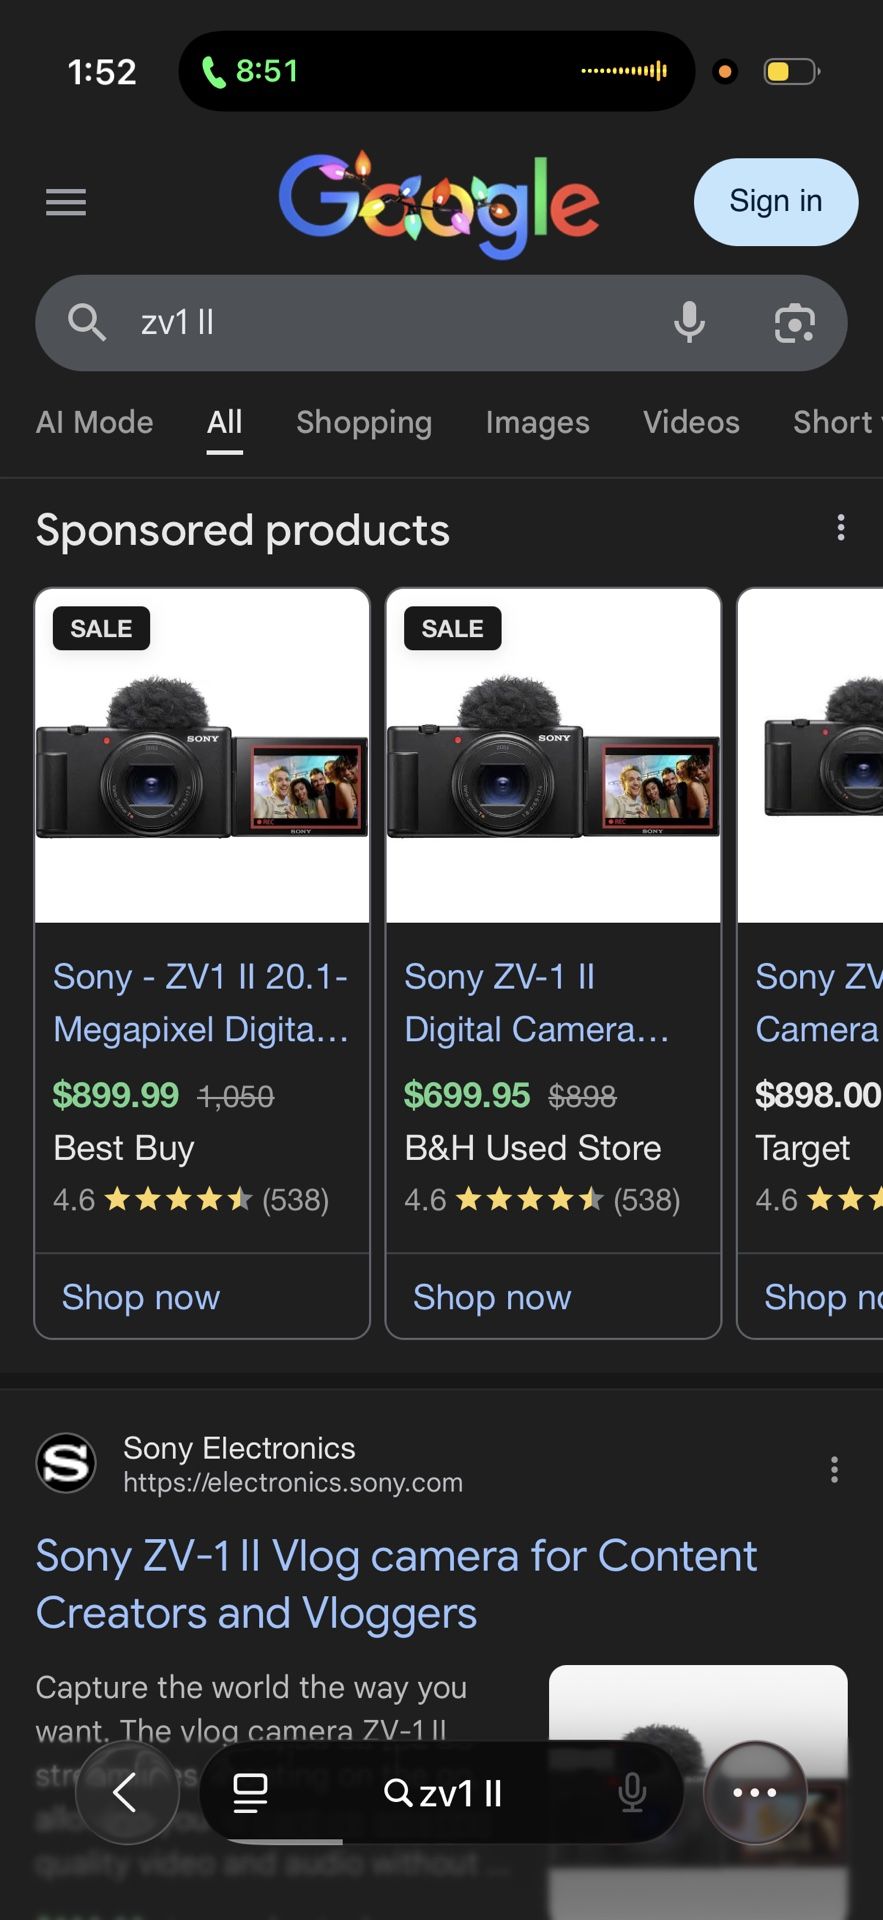Tap microphone in bottom address bar
This screenshot has height=1920, width=883.
[632, 1793]
